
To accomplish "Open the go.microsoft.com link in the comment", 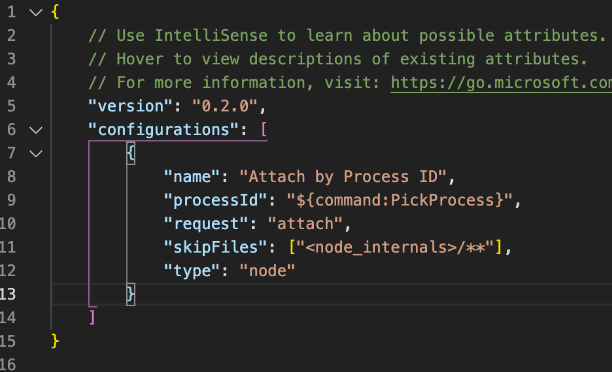I will 501,83.
